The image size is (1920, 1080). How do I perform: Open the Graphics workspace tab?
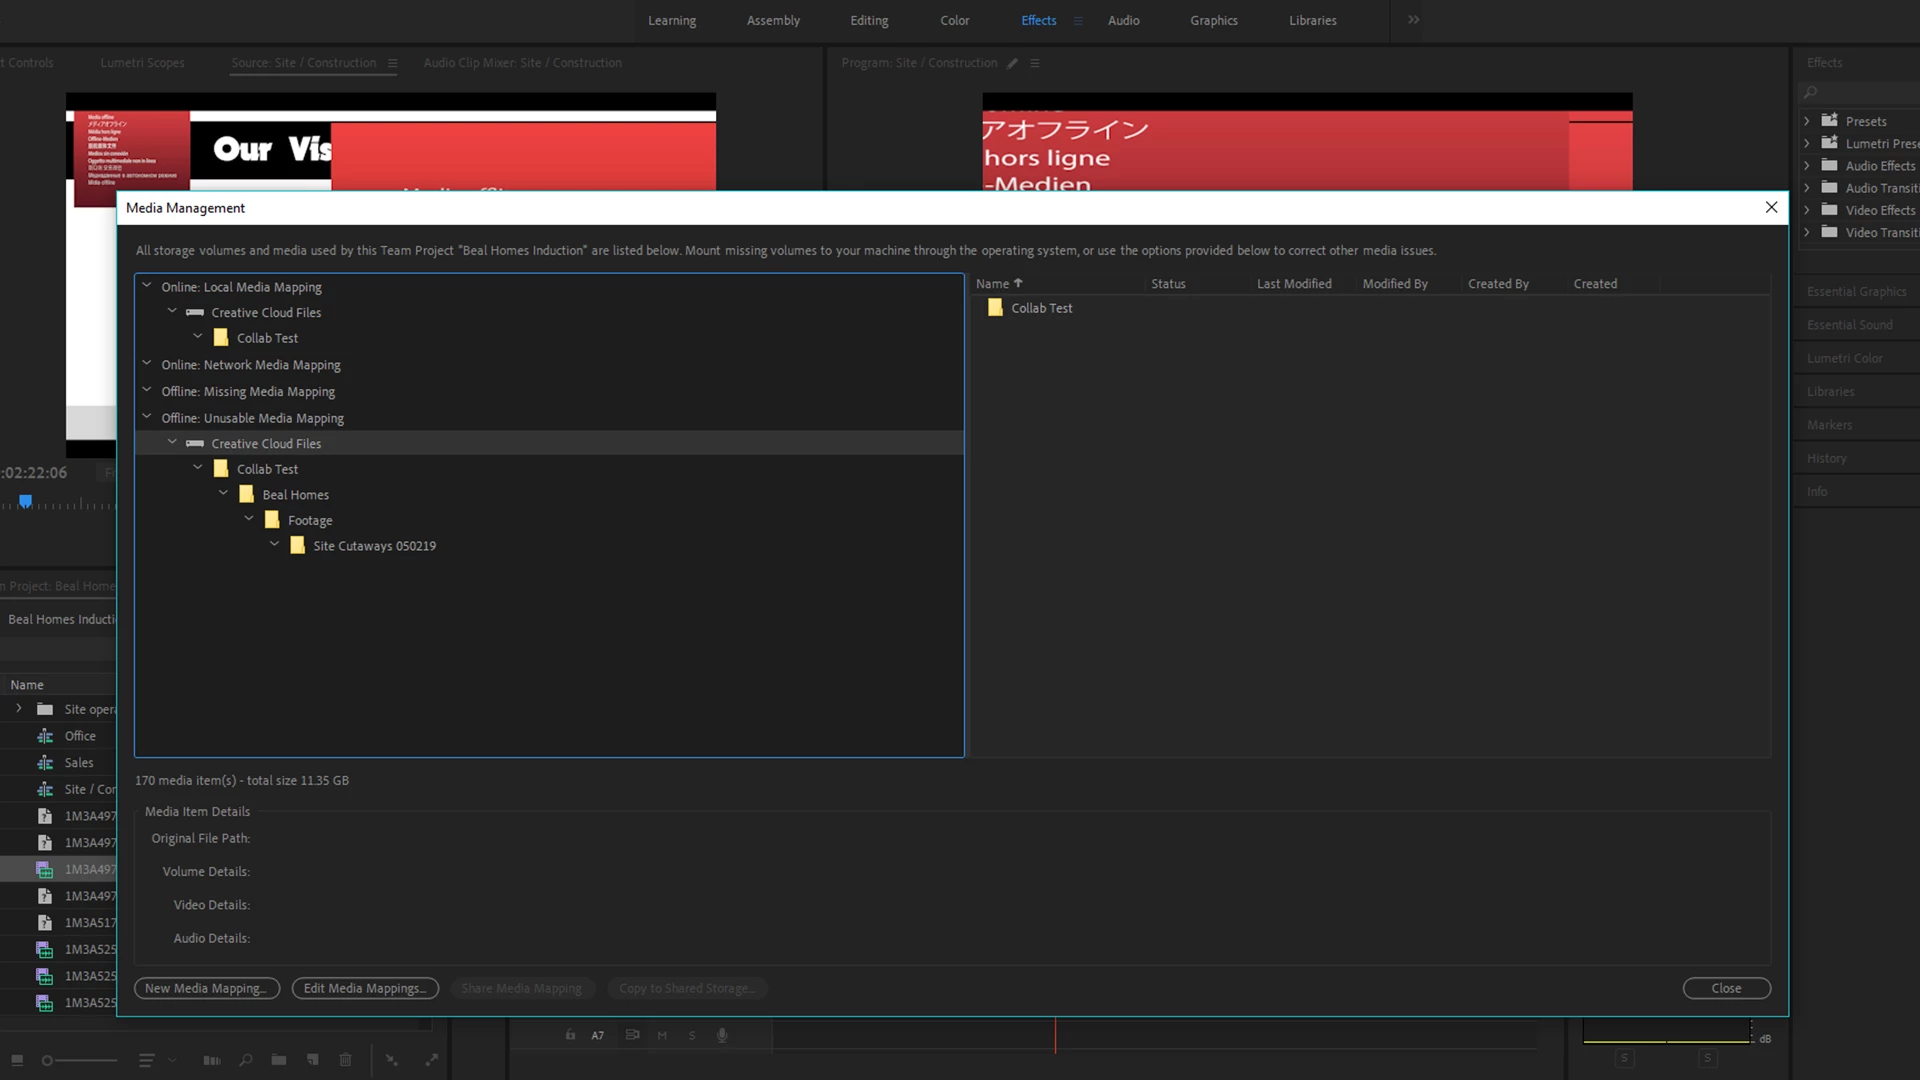click(1213, 20)
